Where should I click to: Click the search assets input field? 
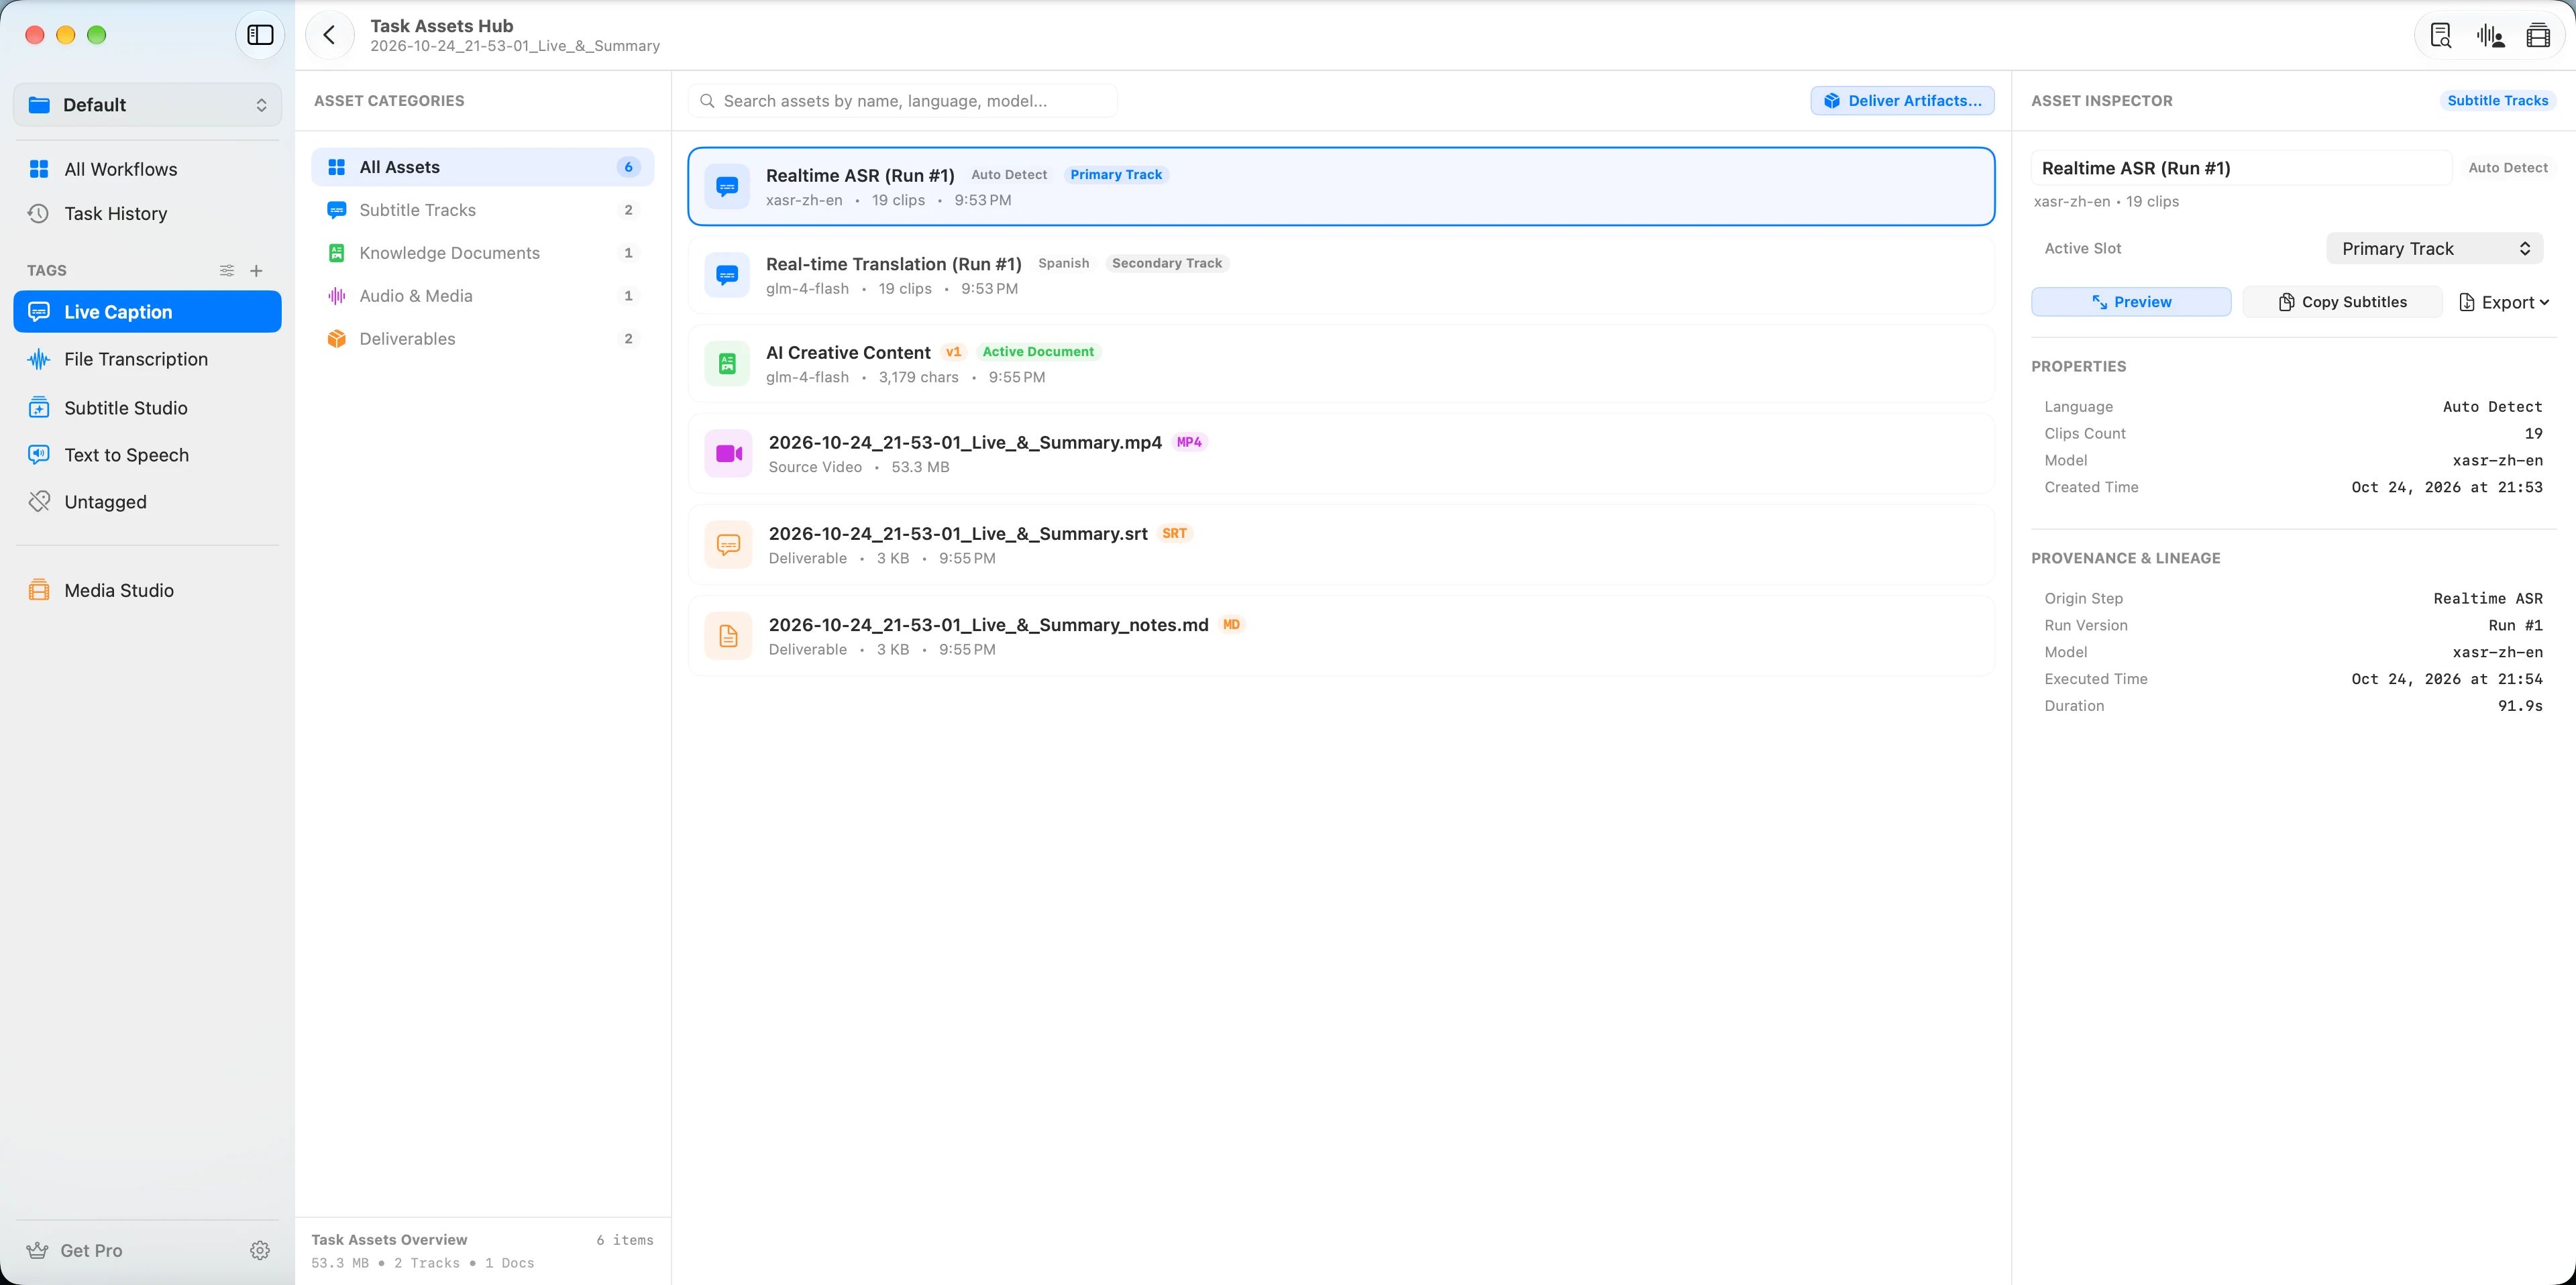point(903,101)
